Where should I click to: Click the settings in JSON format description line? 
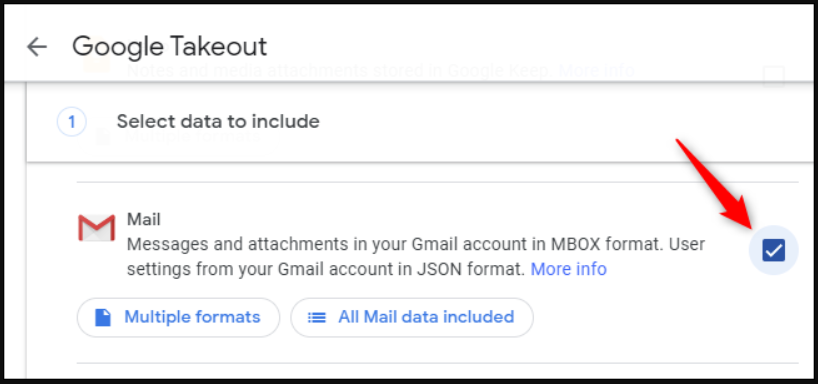326,269
